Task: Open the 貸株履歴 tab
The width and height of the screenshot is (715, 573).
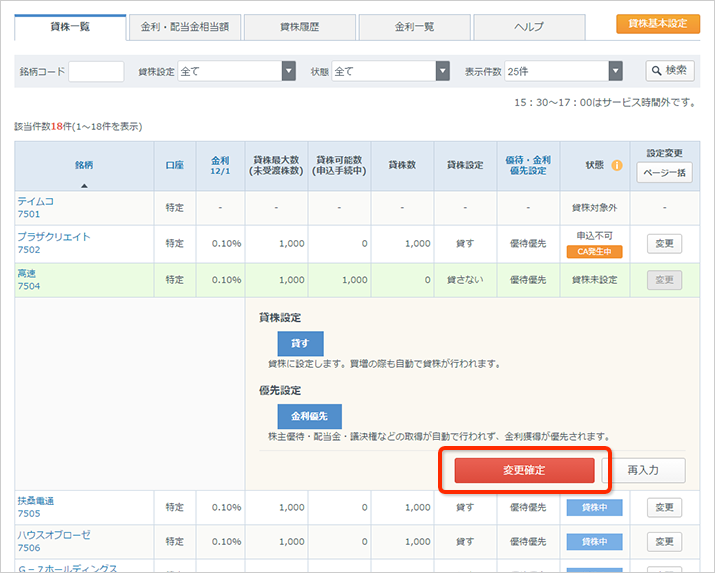Action: 299,26
